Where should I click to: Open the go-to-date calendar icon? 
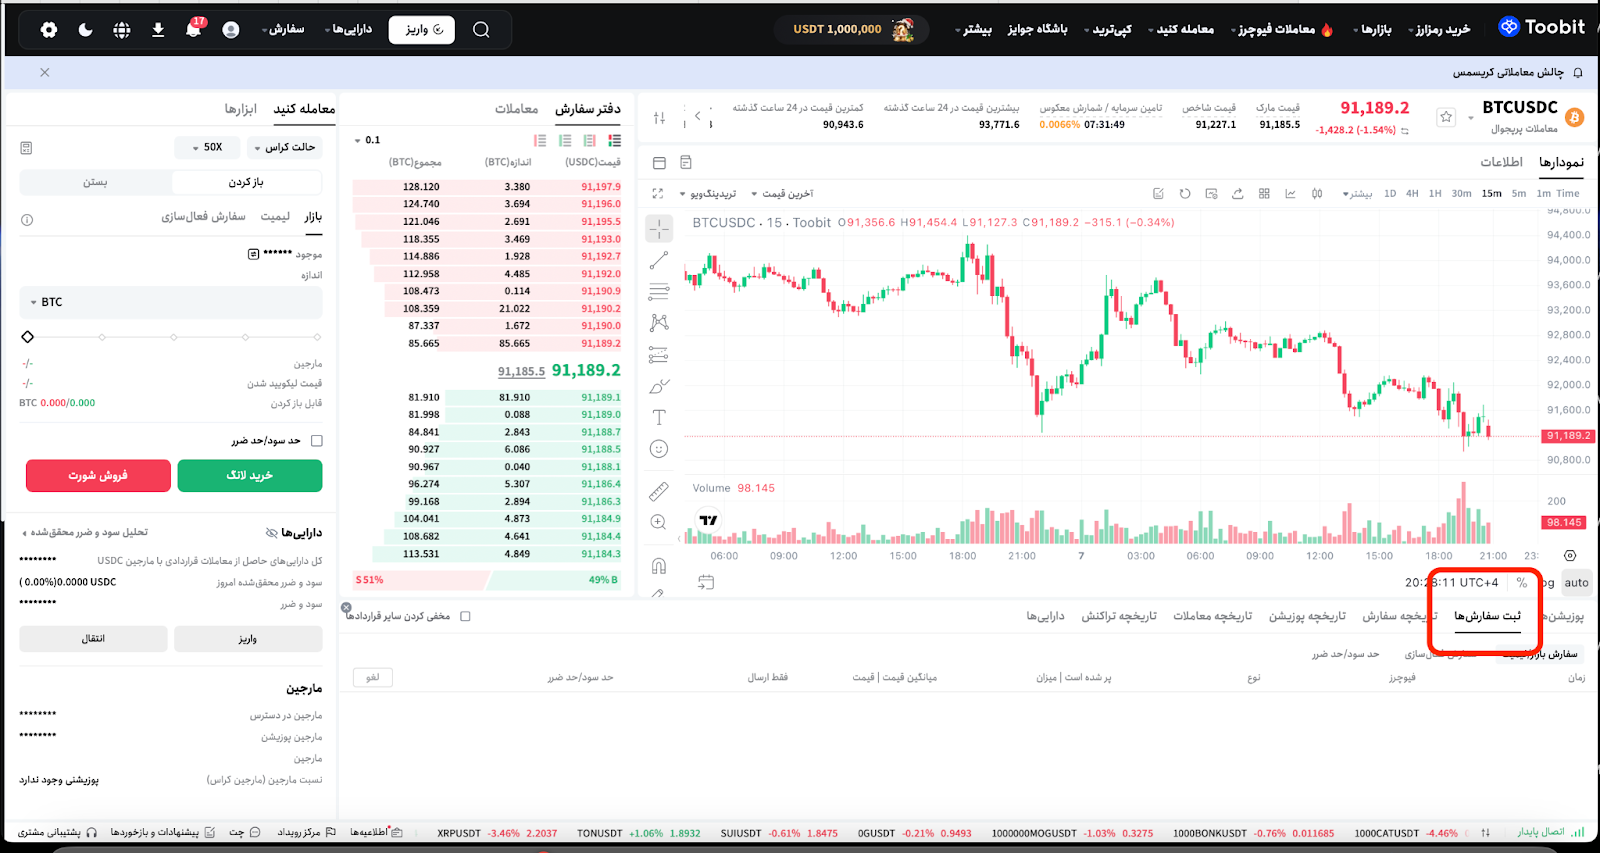coord(706,582)
